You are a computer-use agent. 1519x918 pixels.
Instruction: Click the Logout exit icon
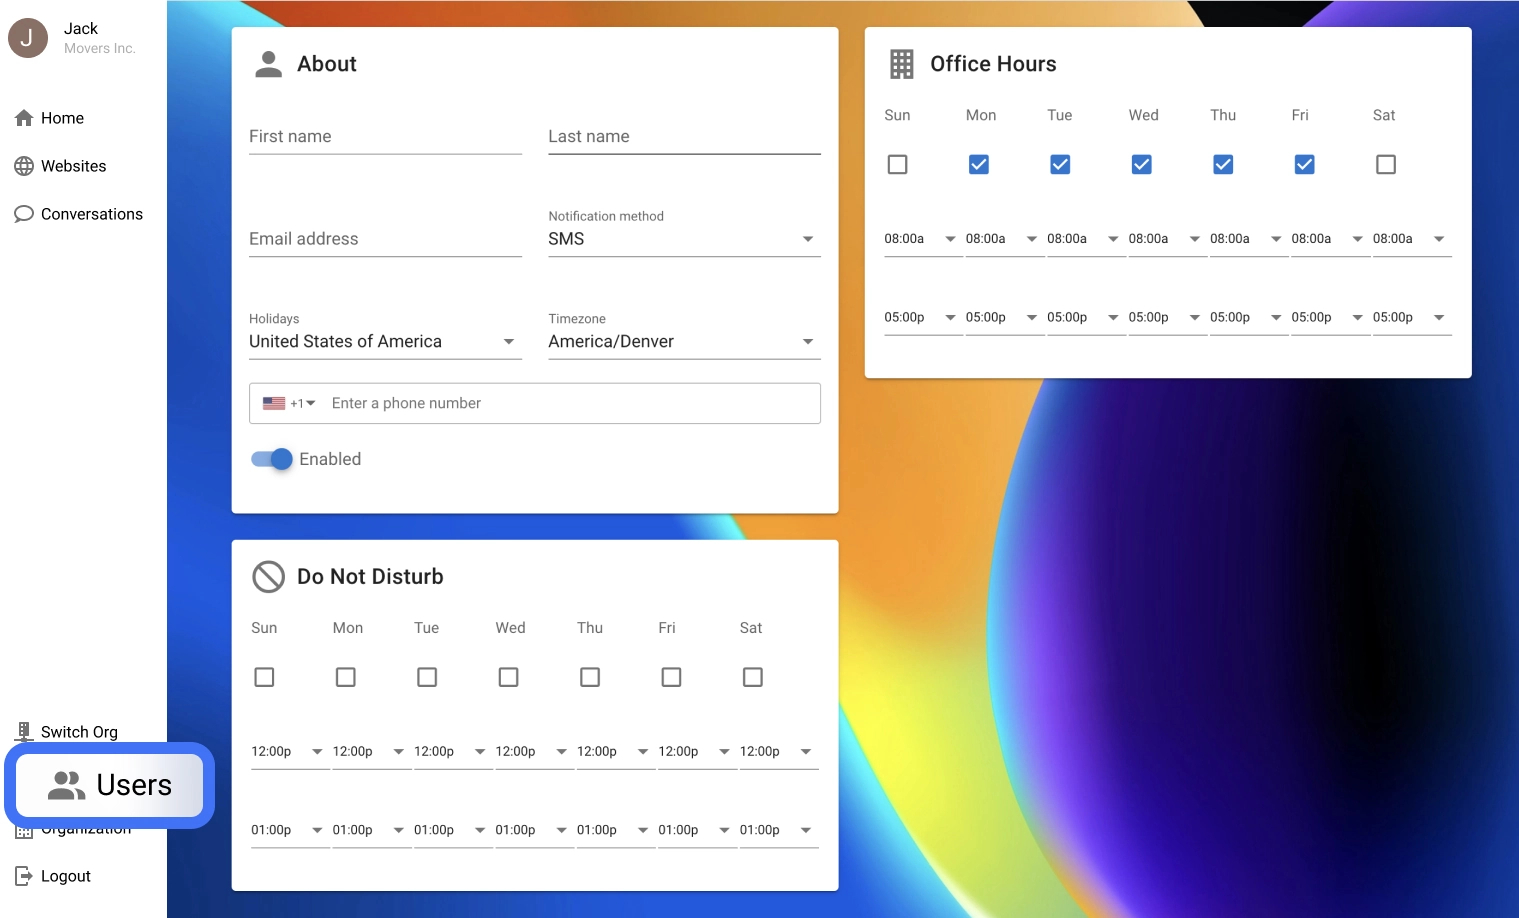pyautogui.click(x=24, y=876)
